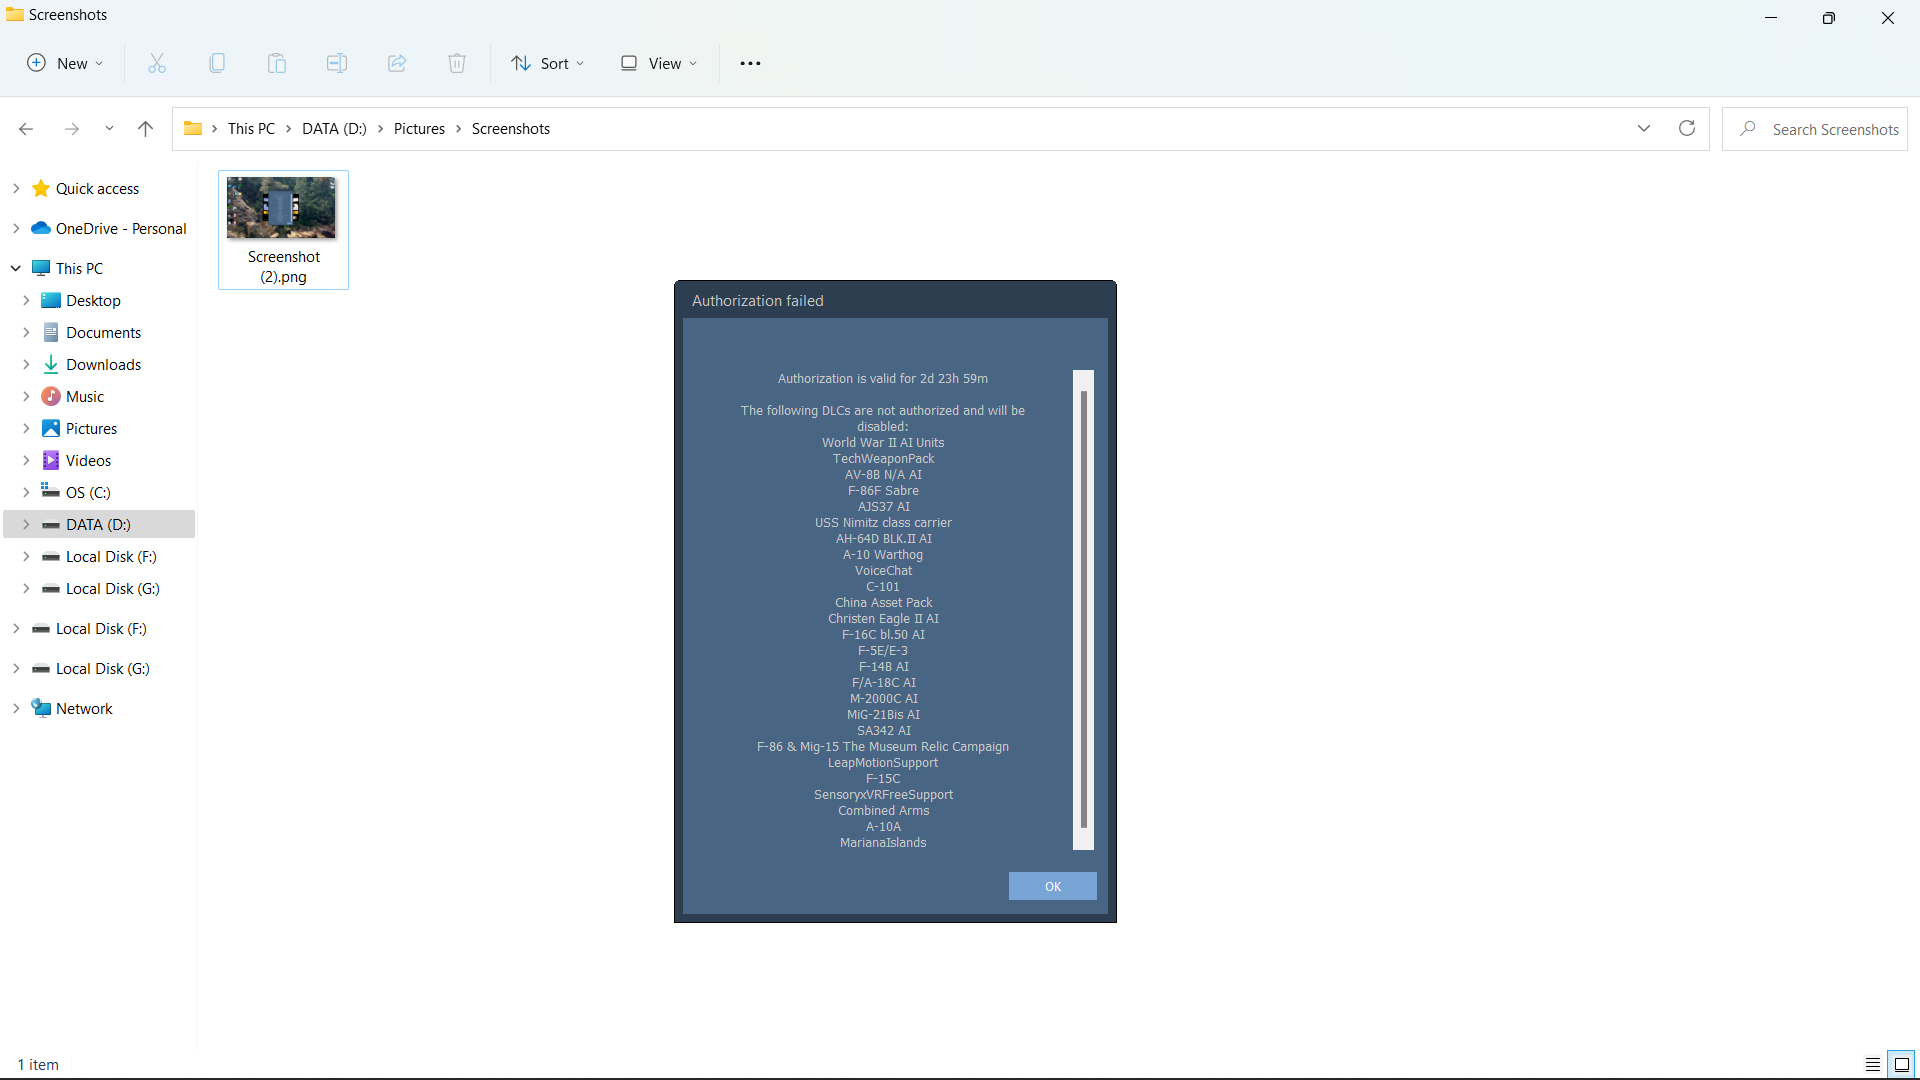This screenshot has height=1080, width=1920.
Task: Expand the Downloads tree node
Action: (26, 364)
